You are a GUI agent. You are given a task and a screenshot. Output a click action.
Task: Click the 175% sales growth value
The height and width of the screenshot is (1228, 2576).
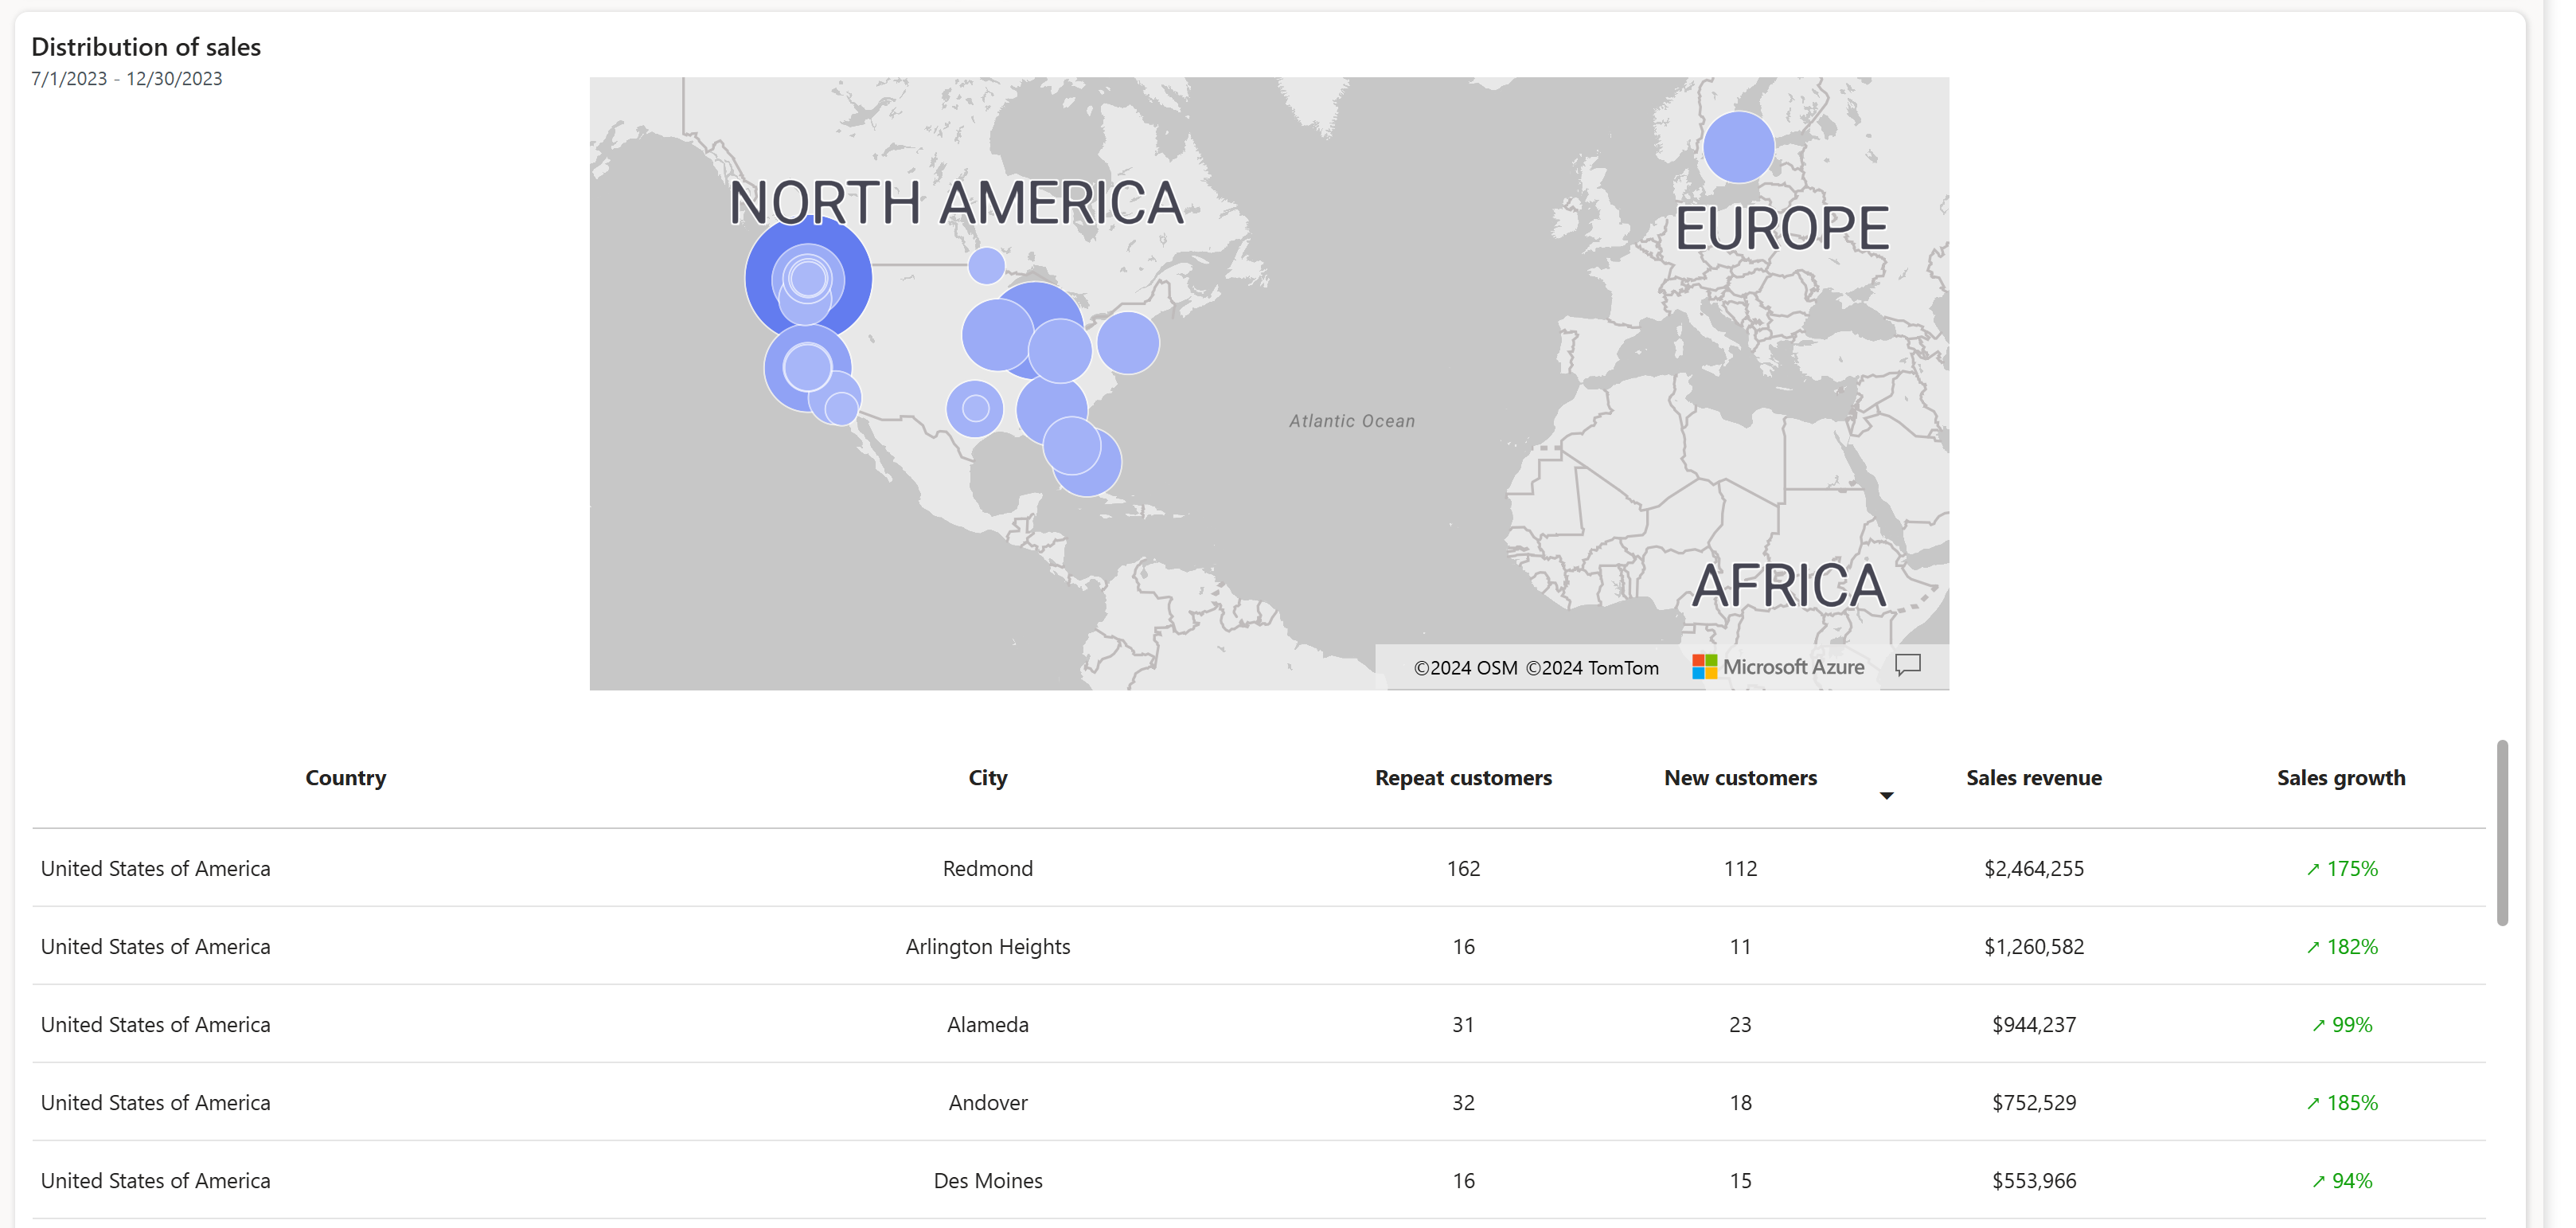coord(2341,868)
